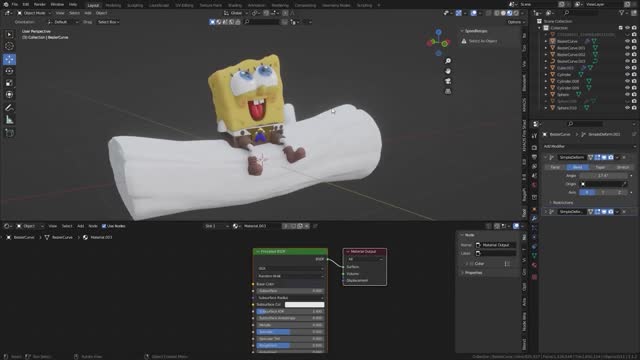
Task: Toggle the Use Nodes checkbox
Action: 104,226
